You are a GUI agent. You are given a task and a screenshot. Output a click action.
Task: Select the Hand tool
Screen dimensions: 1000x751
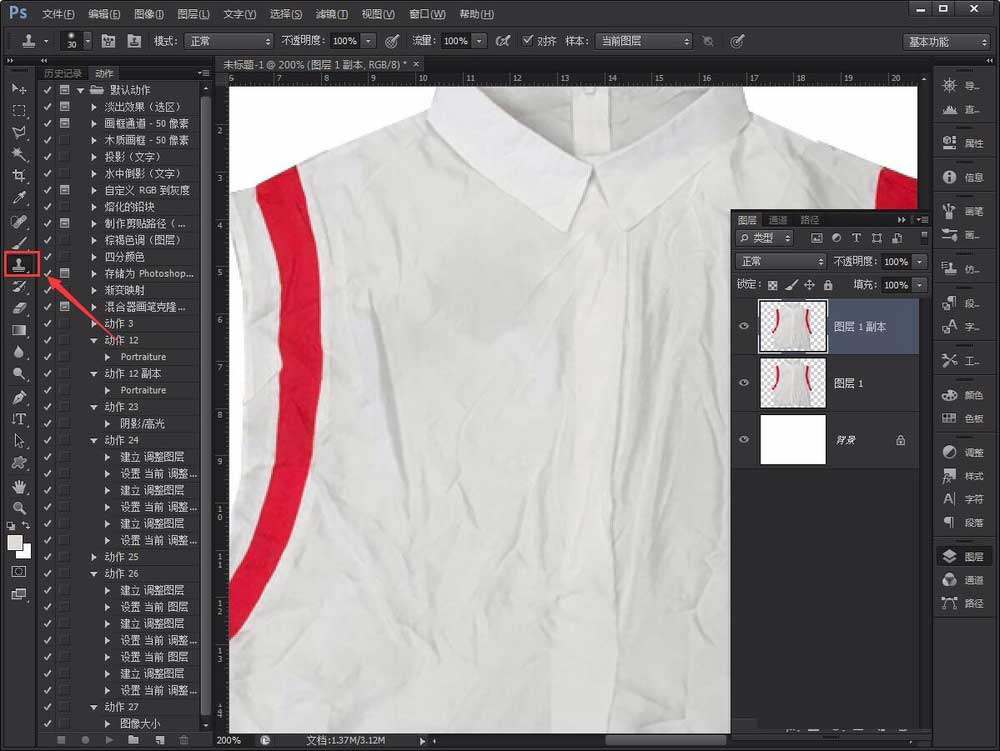(x=18, y=487)
